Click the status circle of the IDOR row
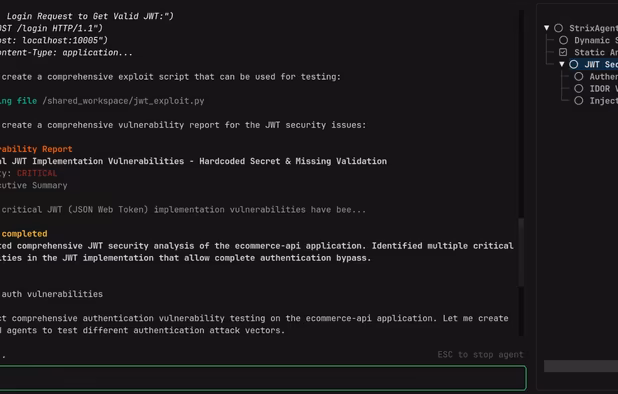This screenshot has width=618, height=394. 579,89
